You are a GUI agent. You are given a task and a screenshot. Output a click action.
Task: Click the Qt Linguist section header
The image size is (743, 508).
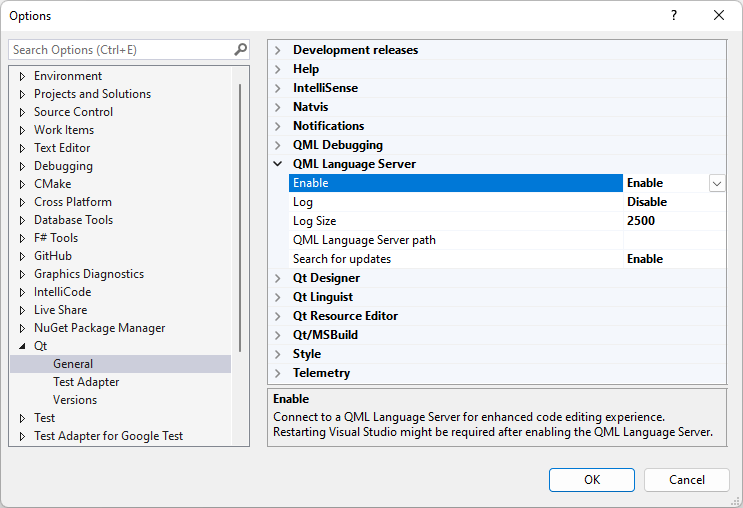point(323,297)
